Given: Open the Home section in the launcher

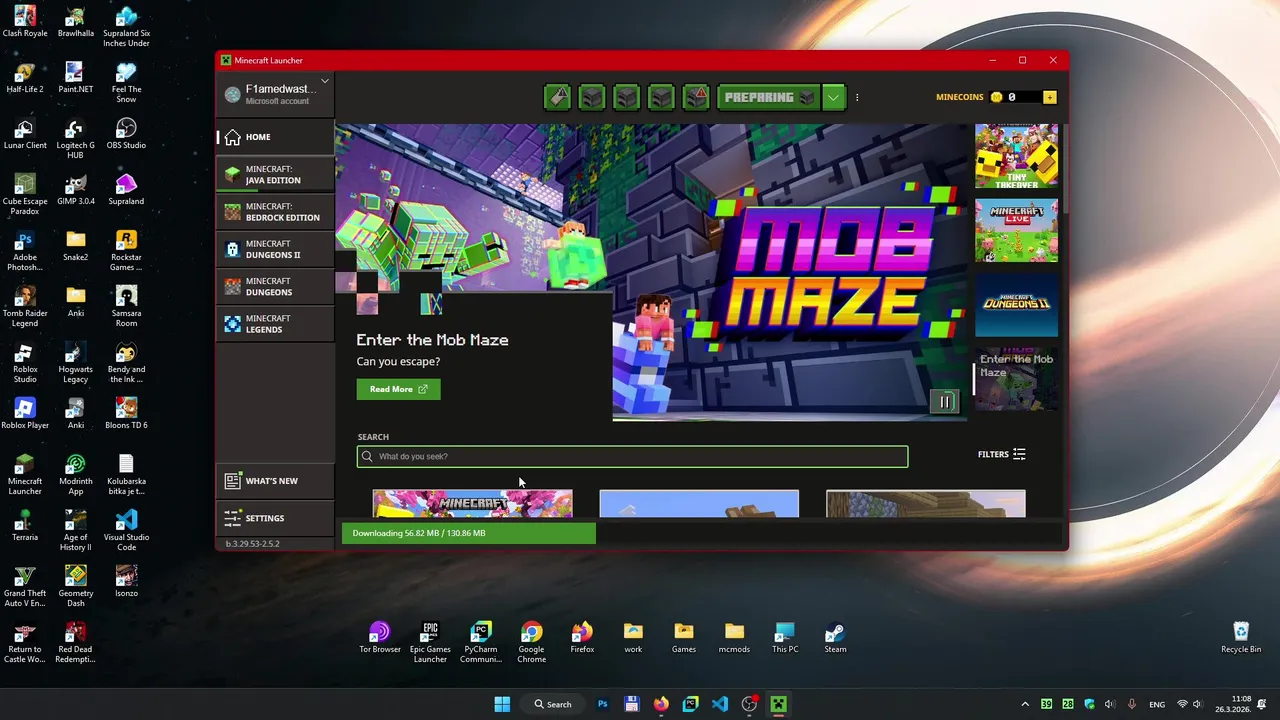Looking at the screenshot, I should [x=275, y=137].
